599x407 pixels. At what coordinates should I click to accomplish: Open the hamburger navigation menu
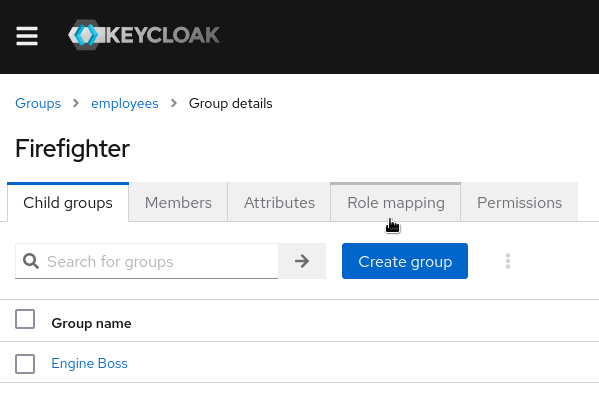point(27,36)
